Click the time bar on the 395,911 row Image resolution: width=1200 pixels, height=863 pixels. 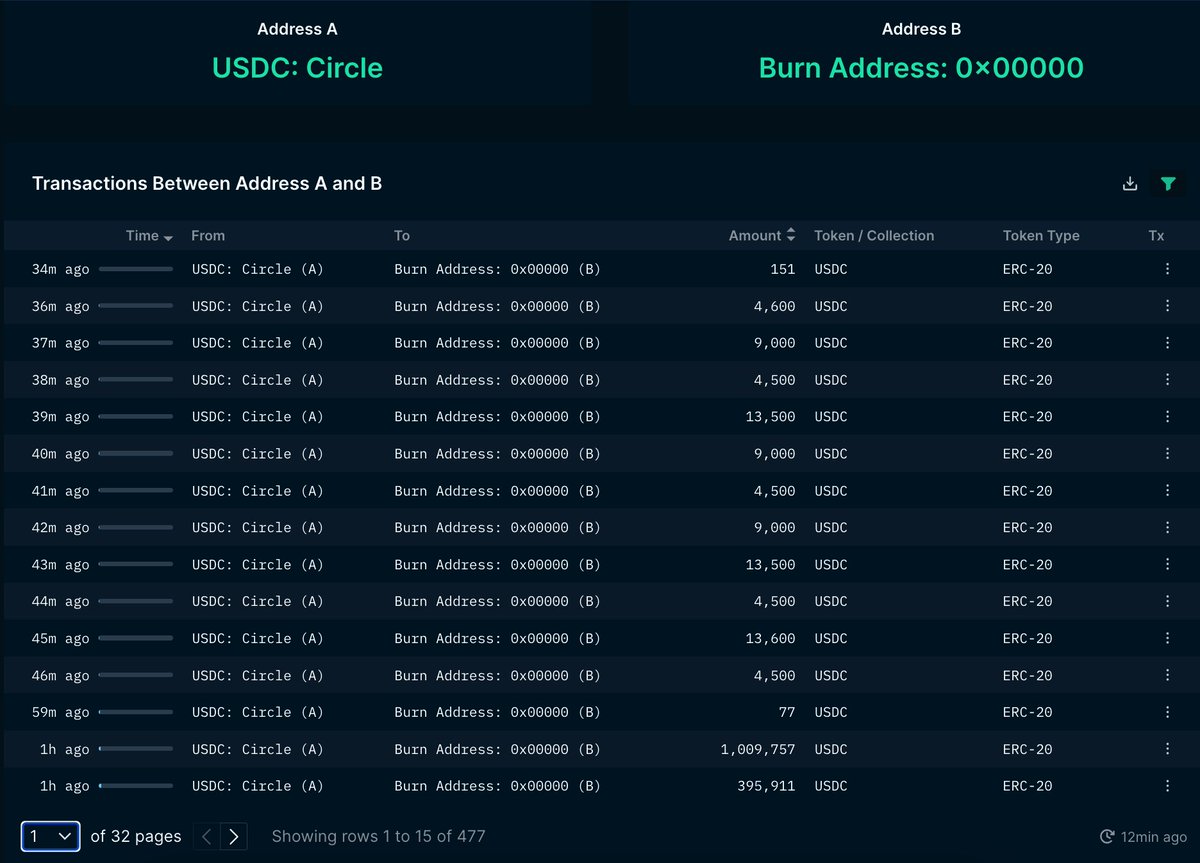point(135,786)
